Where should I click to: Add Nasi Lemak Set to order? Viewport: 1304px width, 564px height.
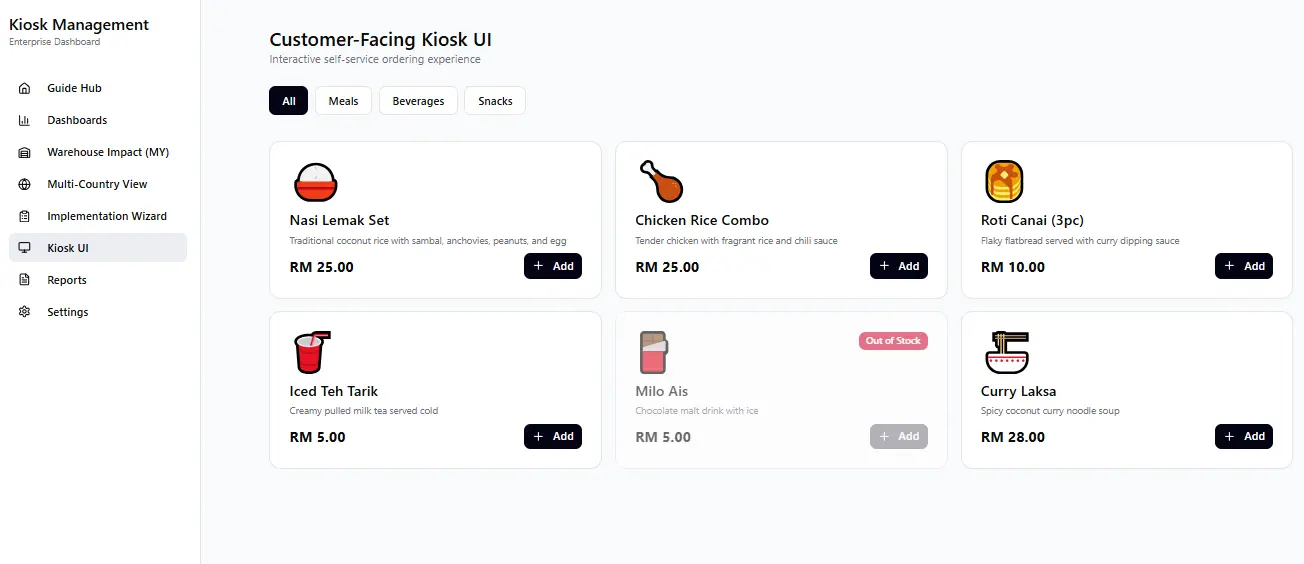pyautogui.click(x=553, y=266)
